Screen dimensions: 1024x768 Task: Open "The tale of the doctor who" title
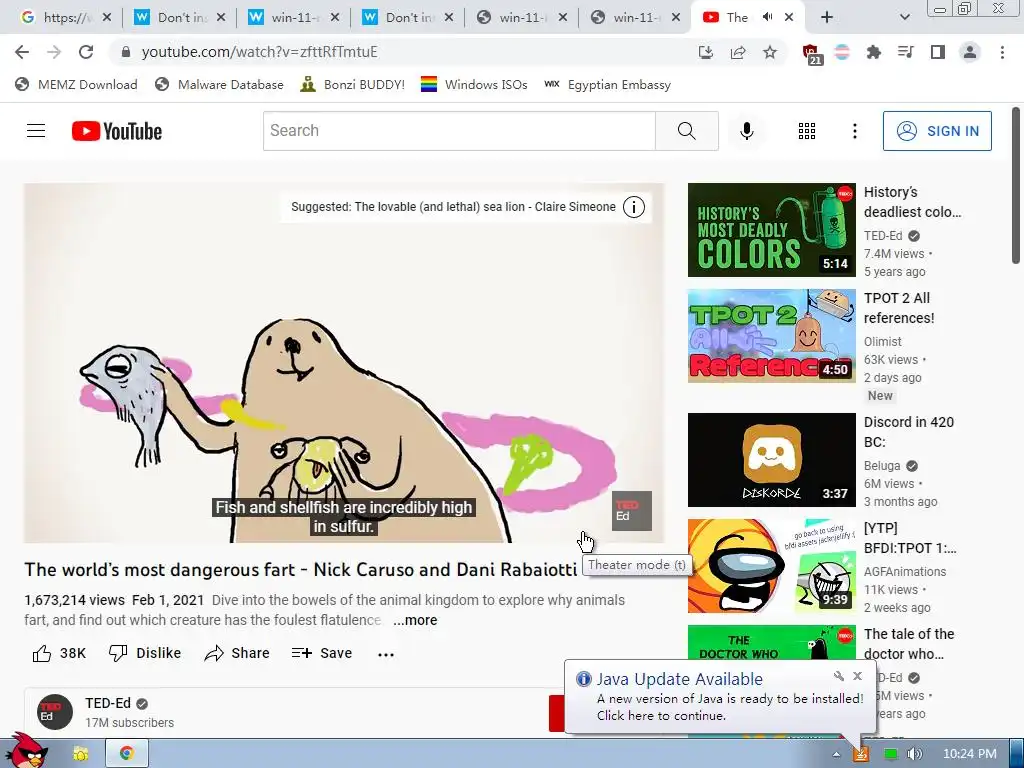[x=909, y=644]
